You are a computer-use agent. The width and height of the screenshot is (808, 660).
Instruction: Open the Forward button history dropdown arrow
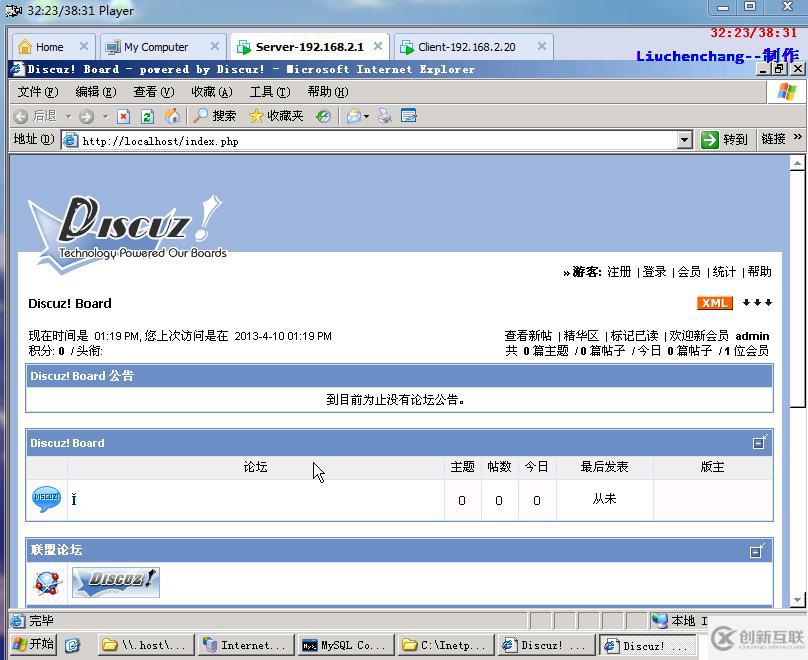[x=106, y=116]
